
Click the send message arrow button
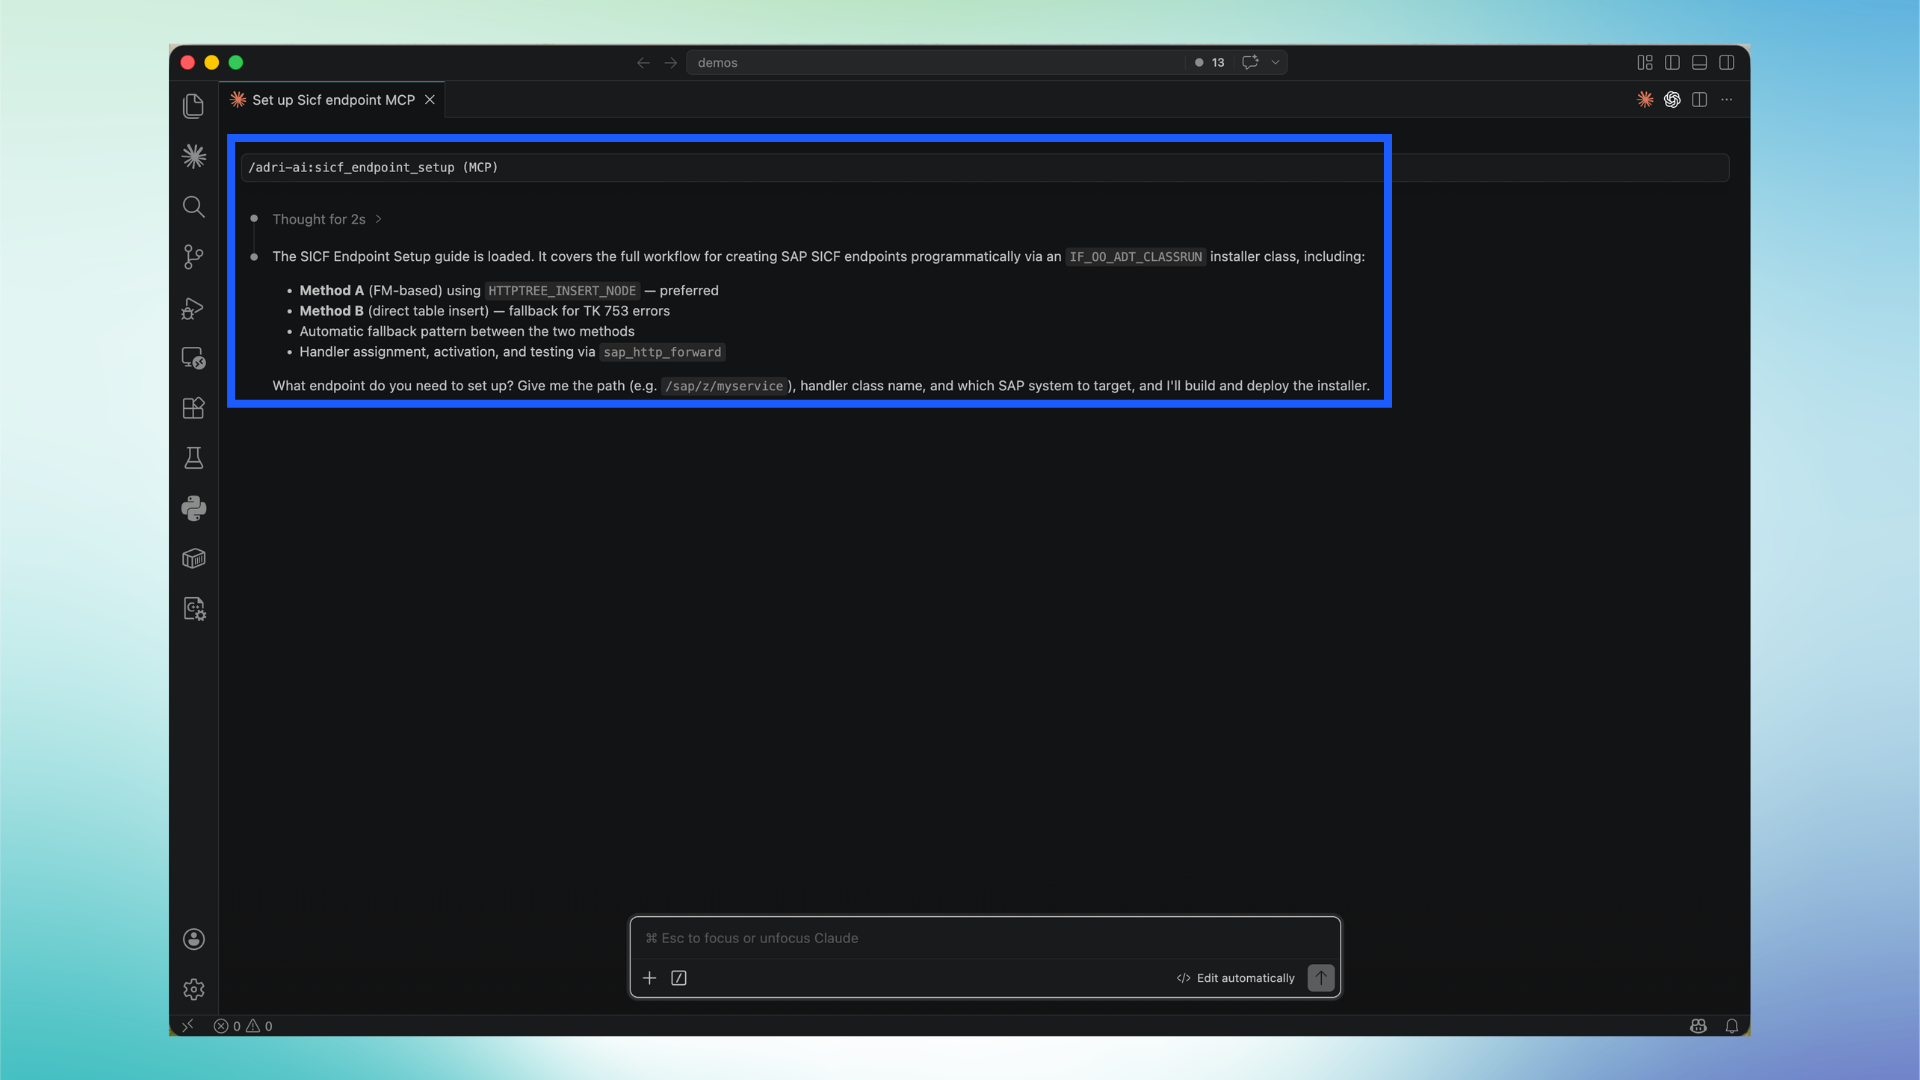(1320, 978)
